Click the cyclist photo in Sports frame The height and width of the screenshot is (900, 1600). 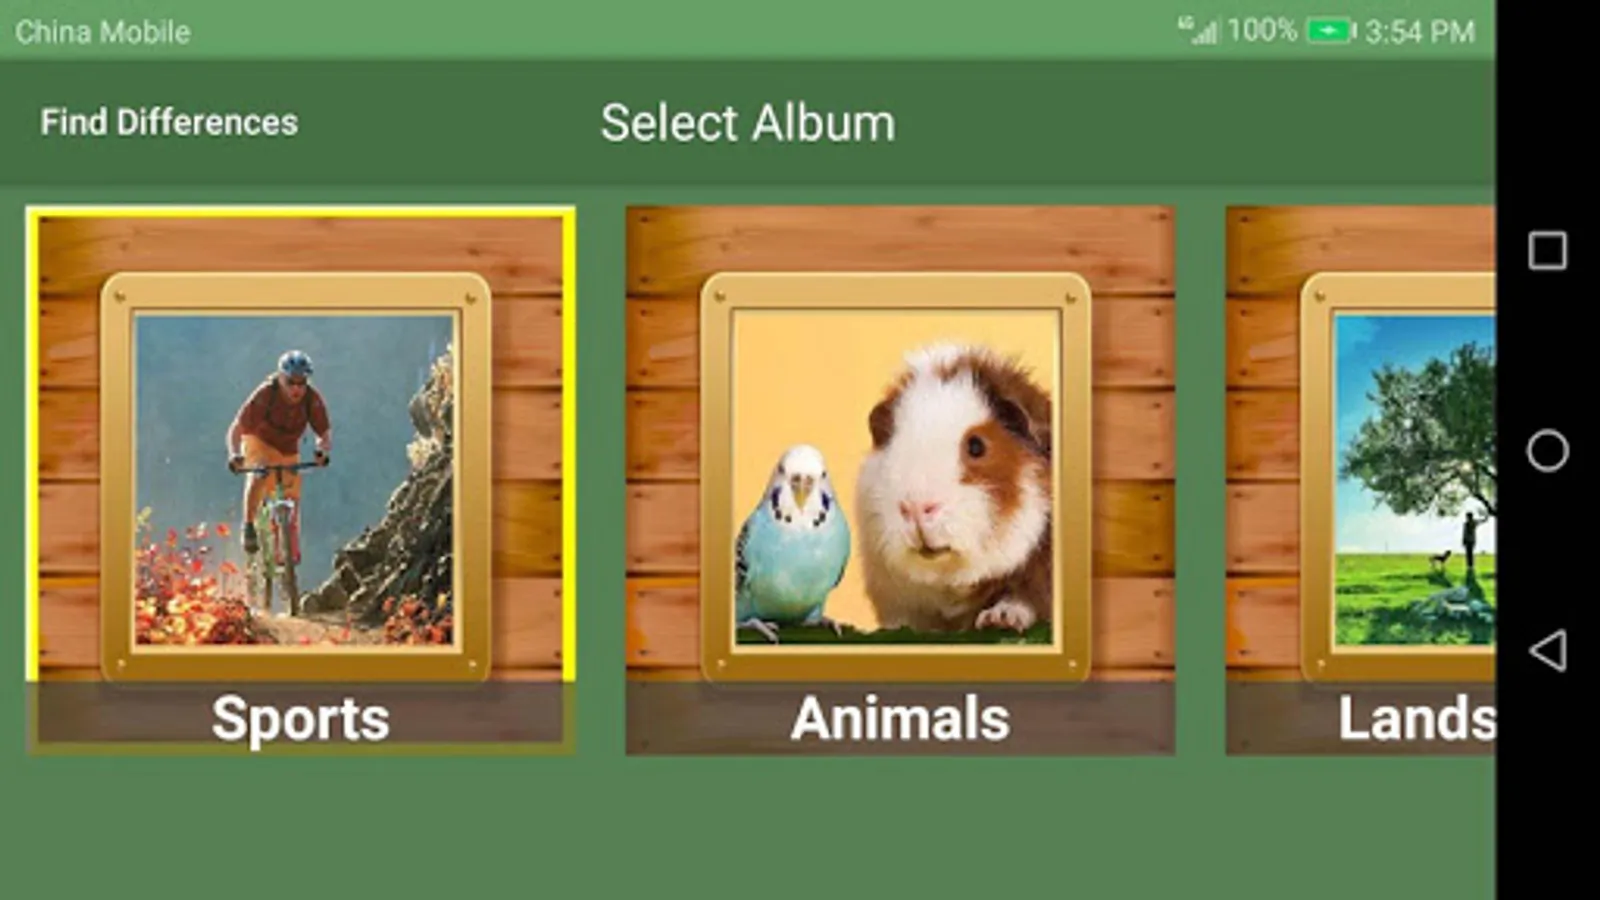point(295,480)
